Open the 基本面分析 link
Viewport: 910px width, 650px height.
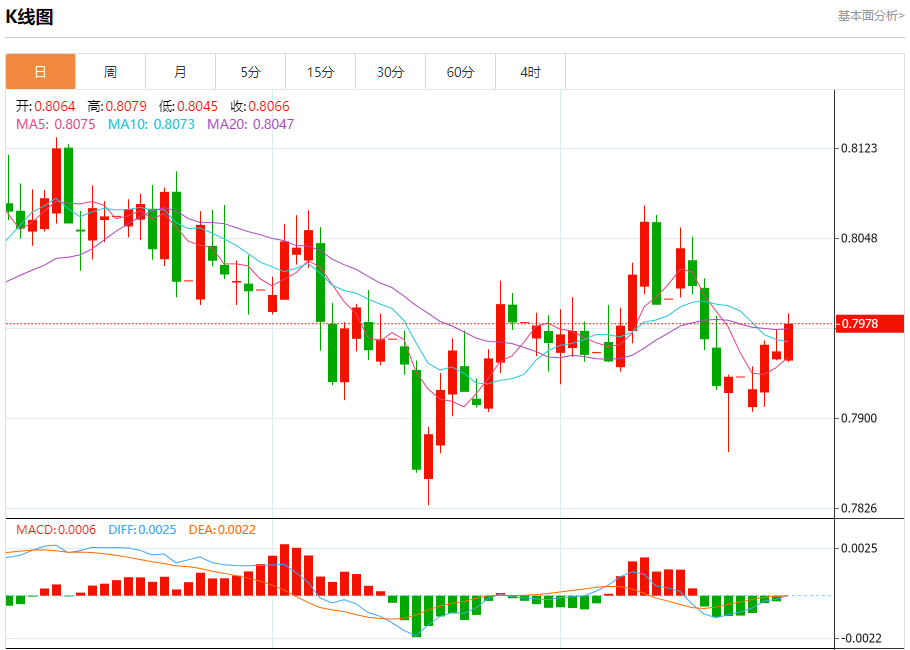click(x=871, y=16)
